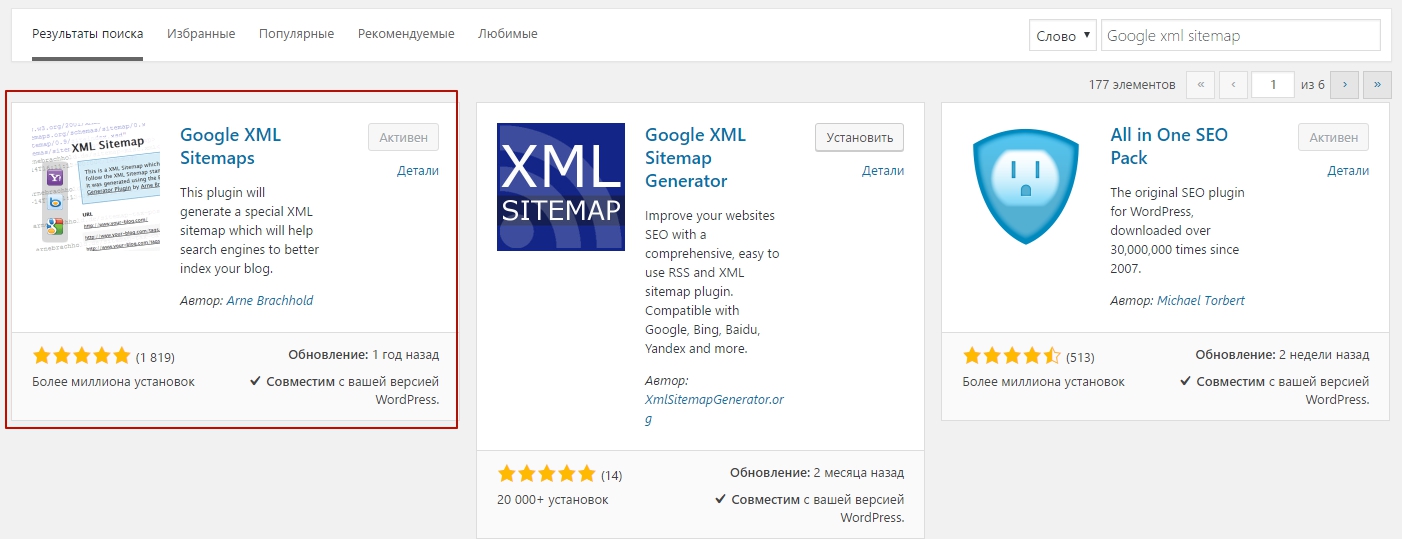The image size is (1402, 539).
Task: Go to the next results page
Action: pyautogui.click(x=1344, y=85)
